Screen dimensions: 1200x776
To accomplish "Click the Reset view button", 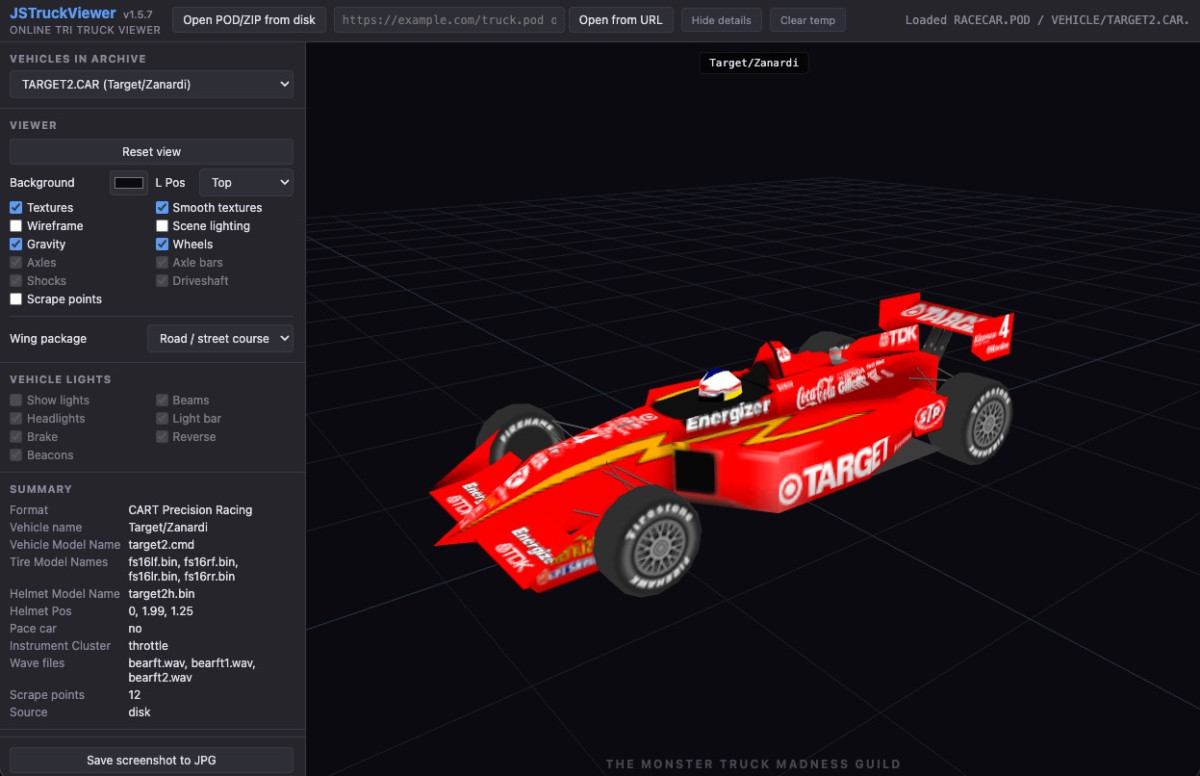I will pos(152,152).
